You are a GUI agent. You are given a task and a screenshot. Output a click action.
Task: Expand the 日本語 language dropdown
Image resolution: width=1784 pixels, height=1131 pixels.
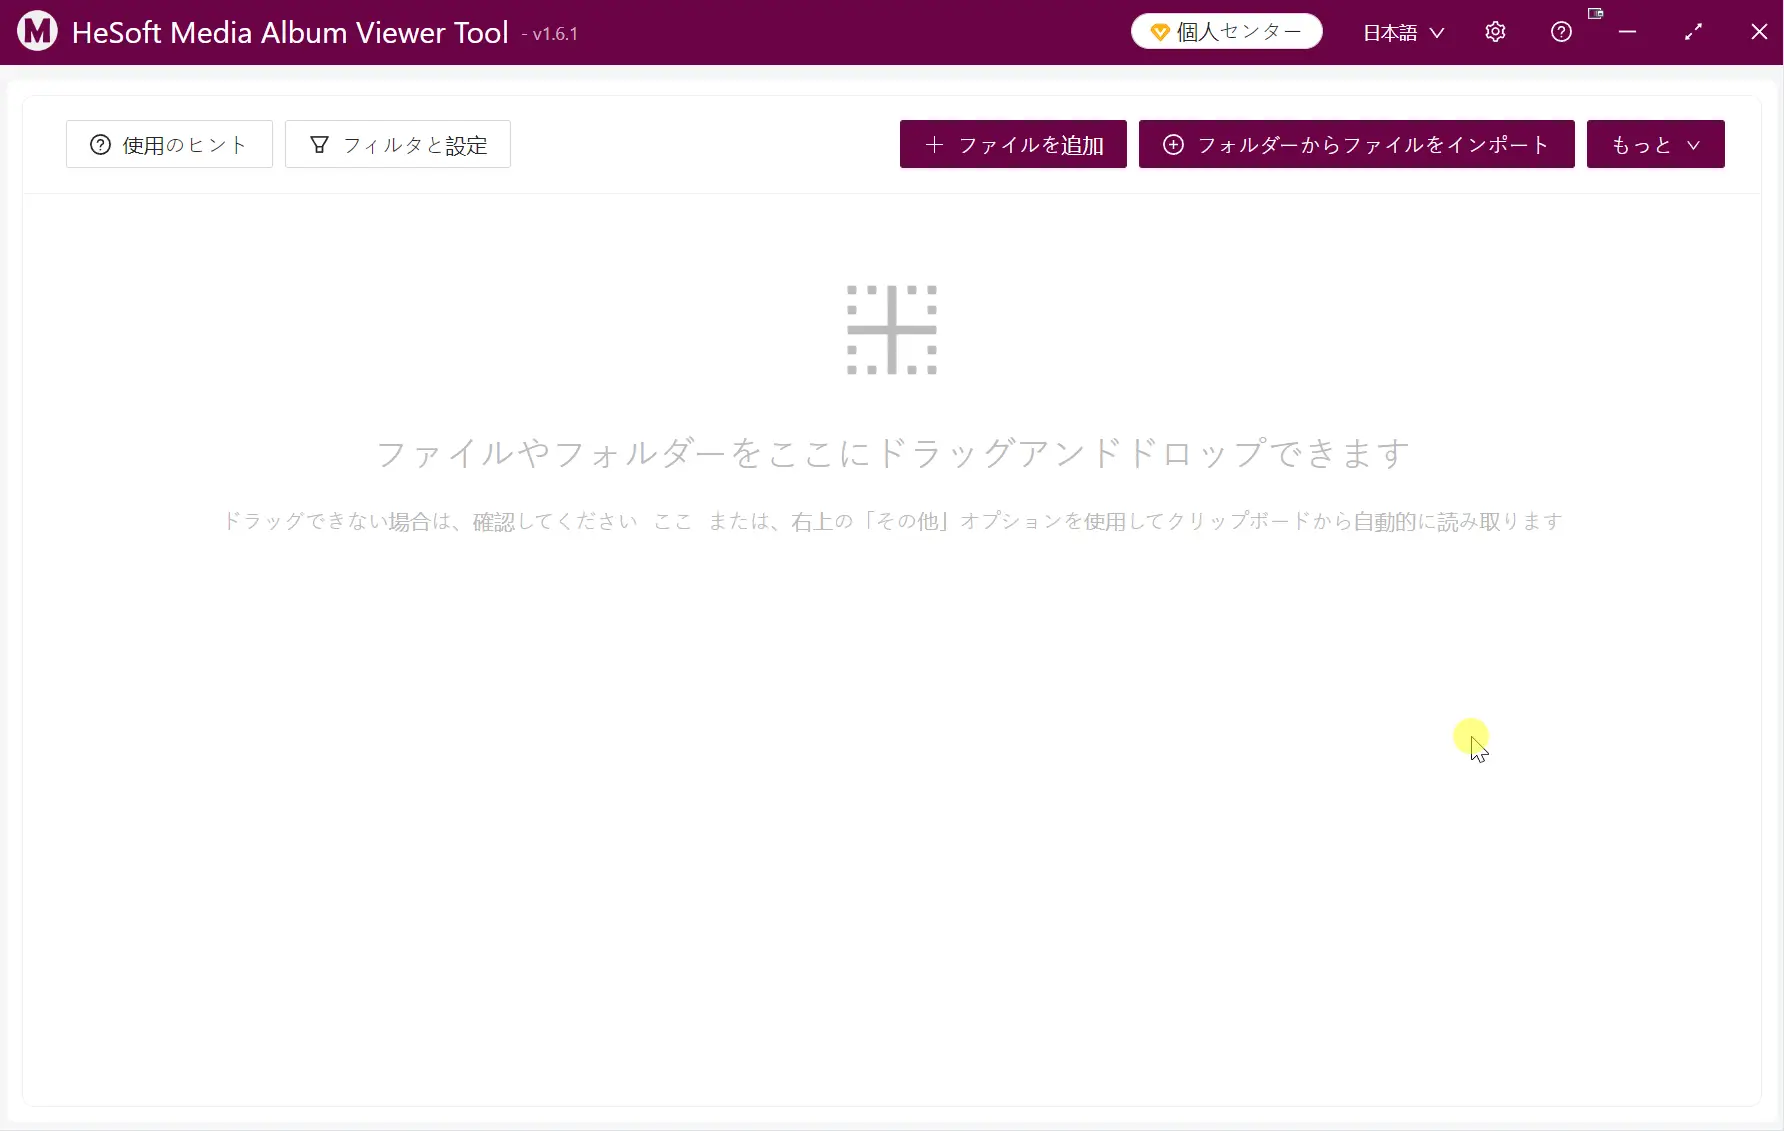1403,33
